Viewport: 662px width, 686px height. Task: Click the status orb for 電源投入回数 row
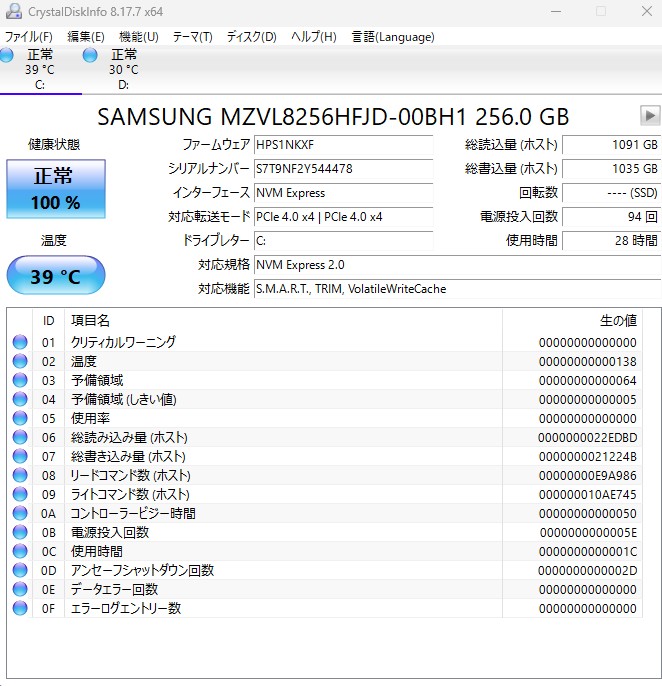[20, 532]
